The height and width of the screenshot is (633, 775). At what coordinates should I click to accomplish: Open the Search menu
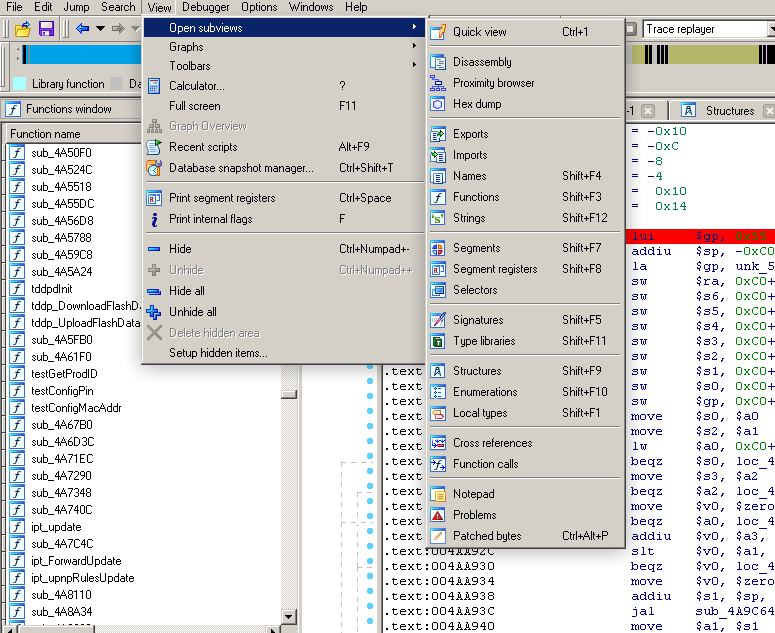118,7
